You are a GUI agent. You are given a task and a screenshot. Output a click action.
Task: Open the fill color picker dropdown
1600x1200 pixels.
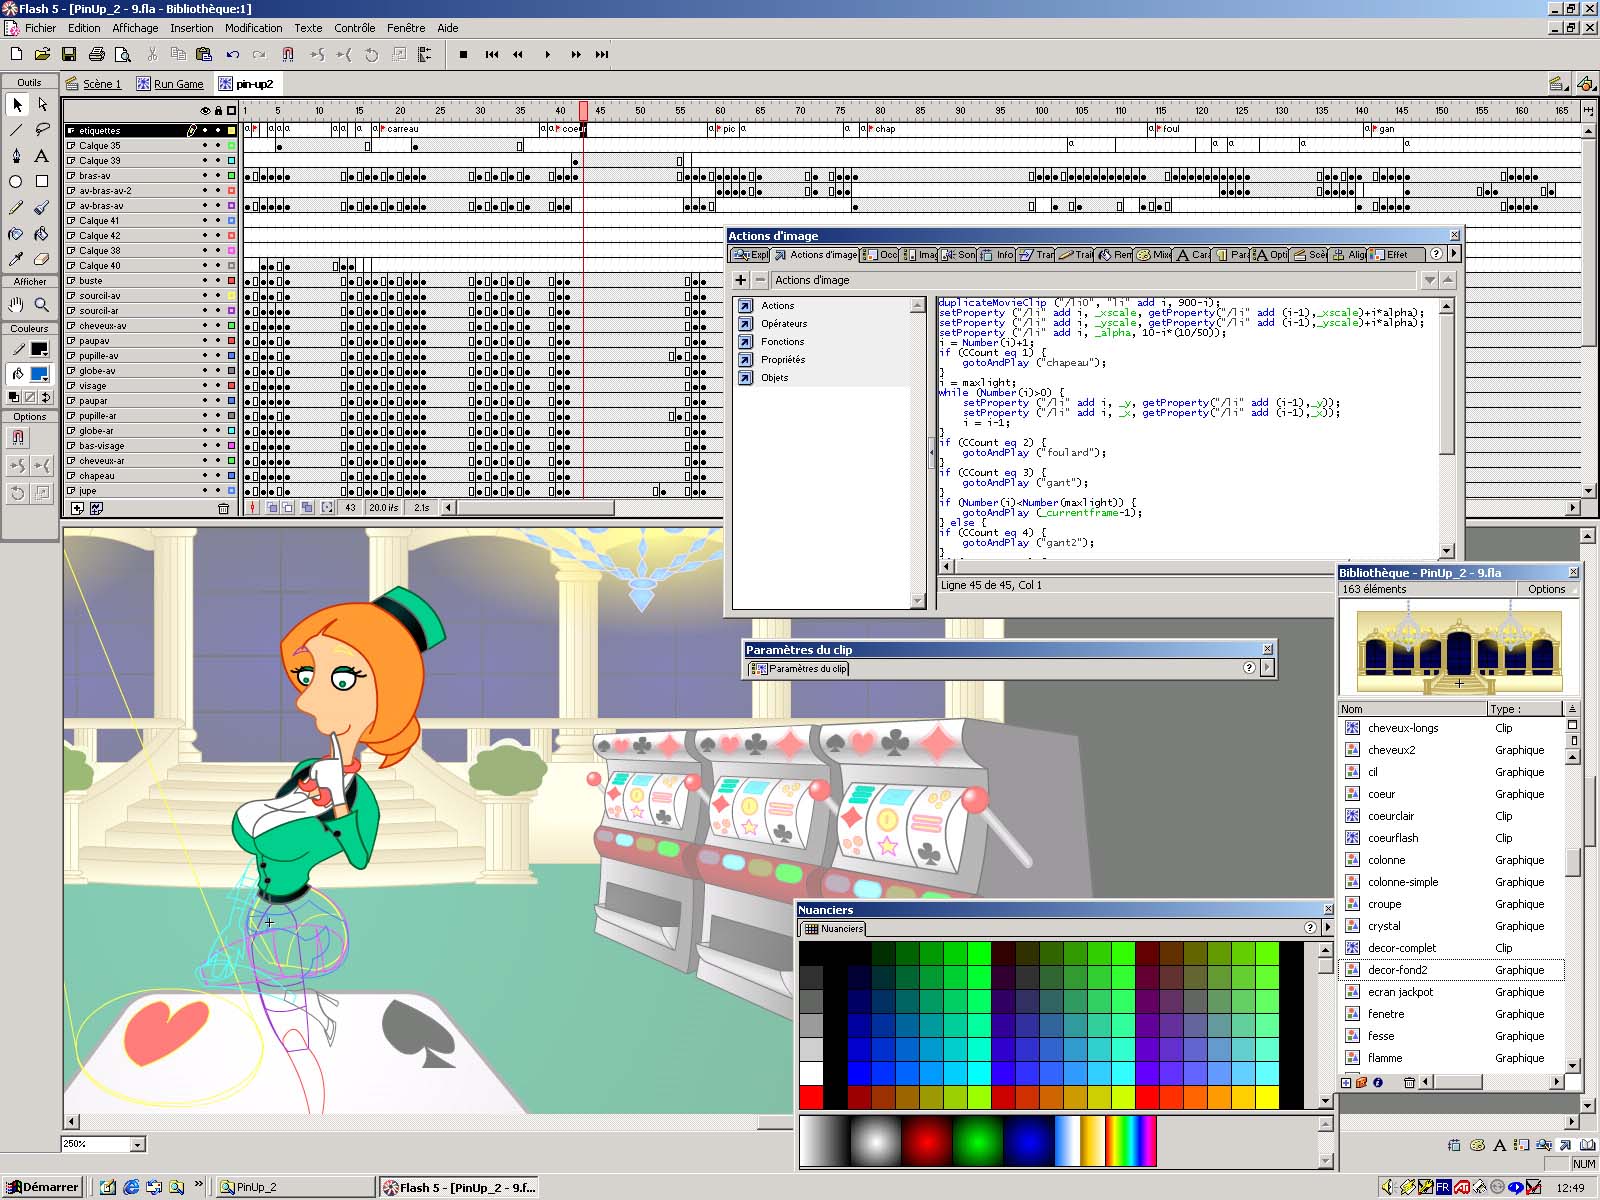coord(39,374)
